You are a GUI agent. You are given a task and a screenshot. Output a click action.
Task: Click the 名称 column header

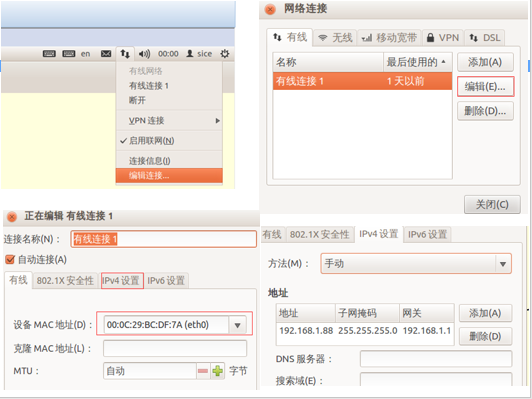tap(328, 62)
